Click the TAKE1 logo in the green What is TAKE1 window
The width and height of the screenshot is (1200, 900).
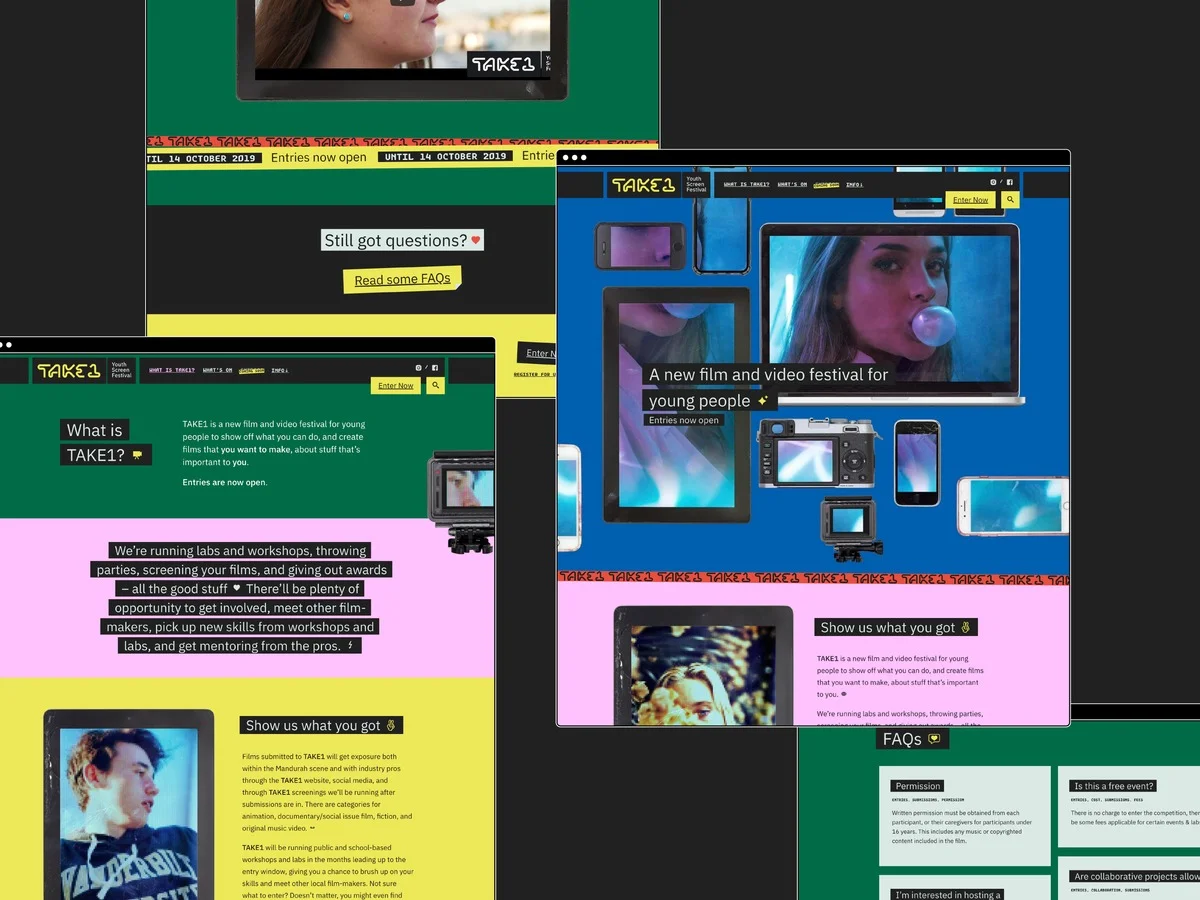tap(69, 371)
